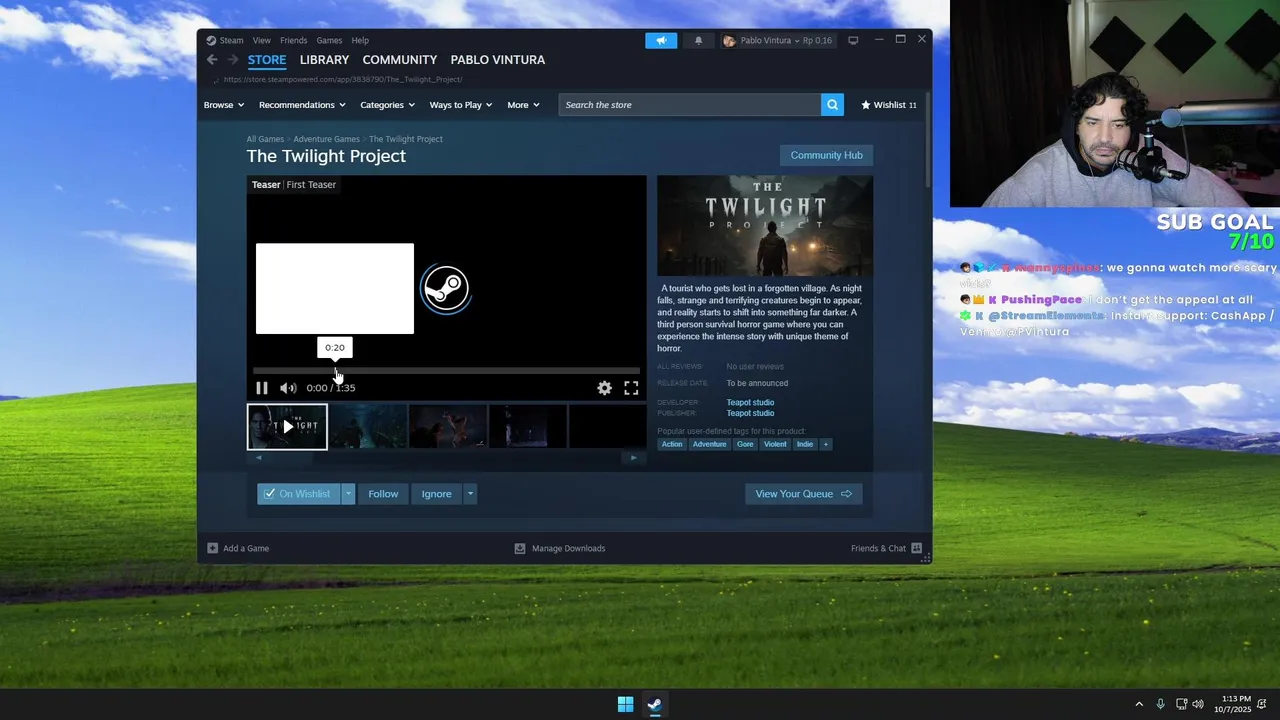
Task: Select the third screenshot thumbnail
Action: point(447,427)
